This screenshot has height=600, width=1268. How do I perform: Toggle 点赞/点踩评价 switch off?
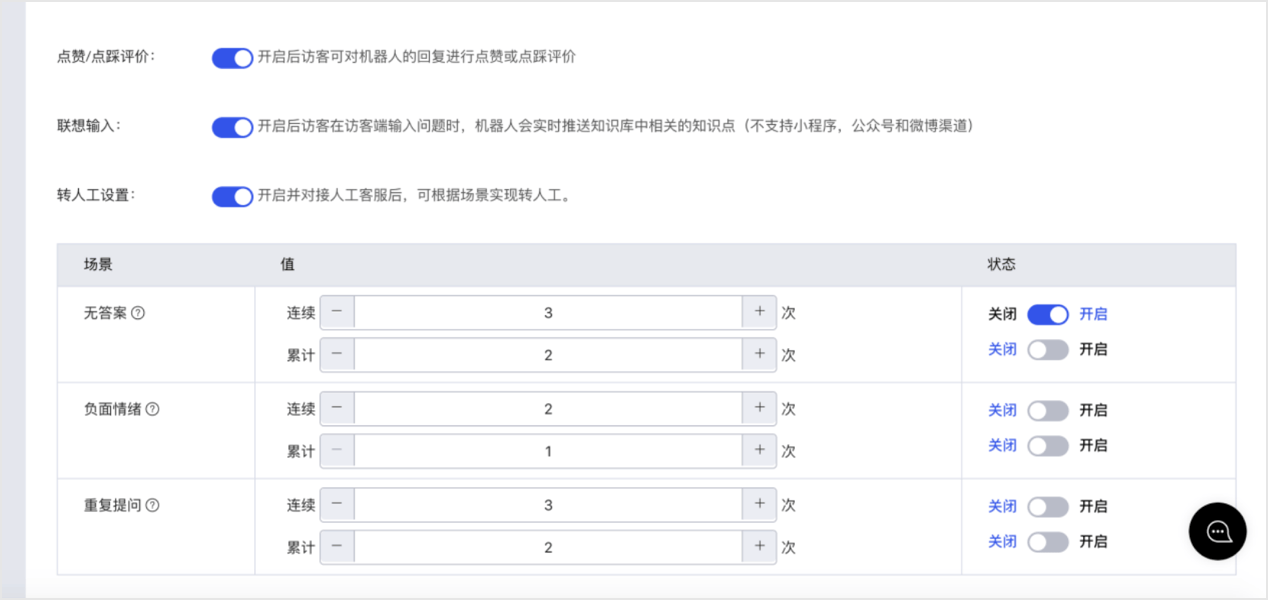(x=232, y=58)
